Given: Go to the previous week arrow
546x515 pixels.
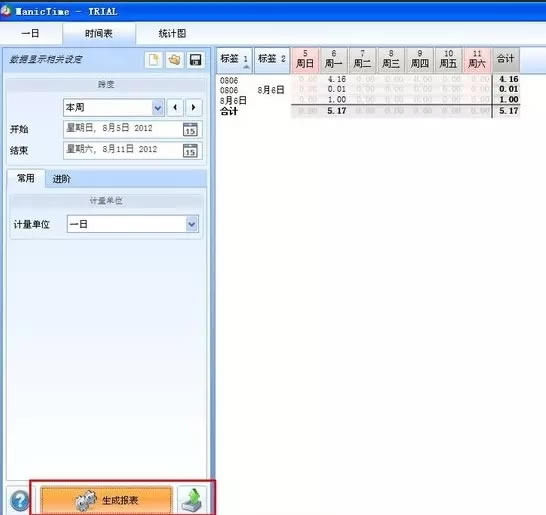Looking at the screenshot, I should tap(175, 107).
